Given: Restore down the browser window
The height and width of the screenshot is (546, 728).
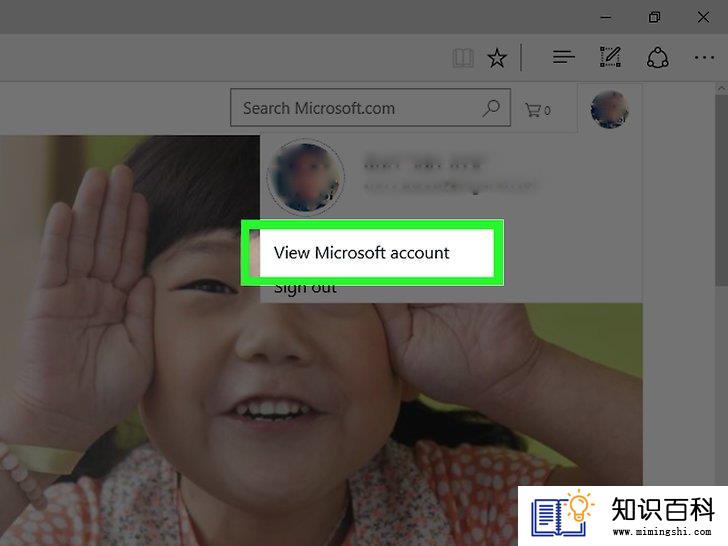Looking at the screenshot, I should pyautogui.click(x=655, y=18).
